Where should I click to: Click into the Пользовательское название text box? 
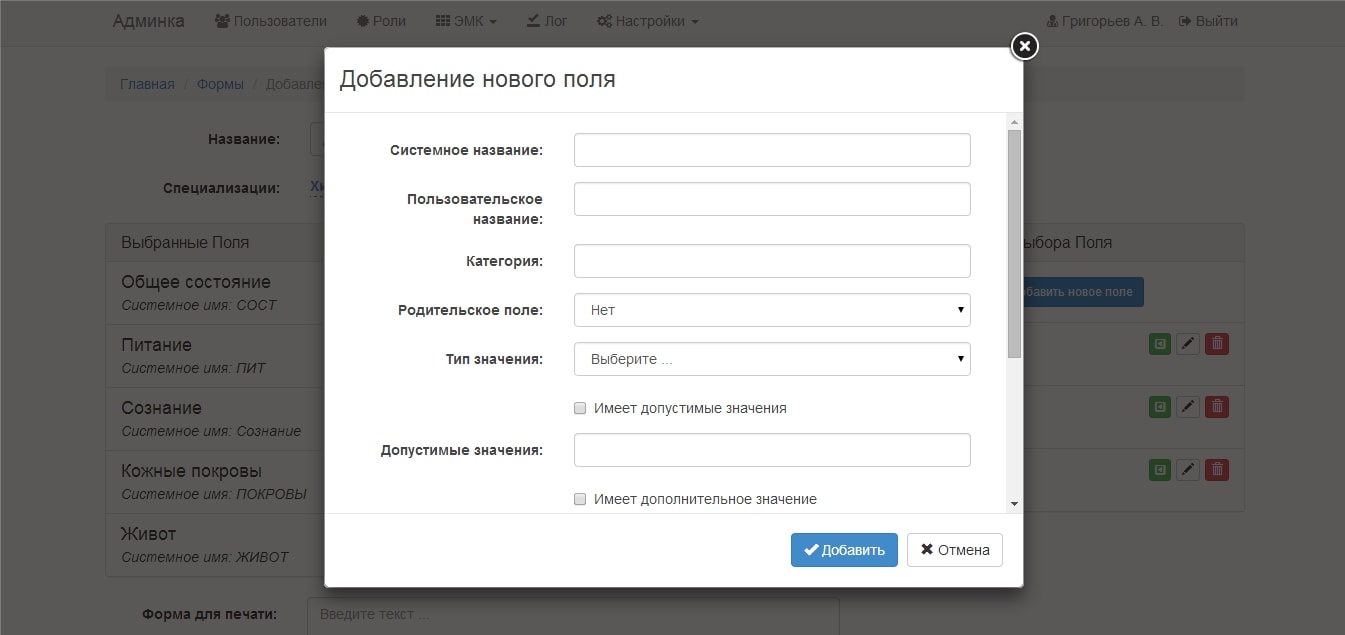click(772, 199)
